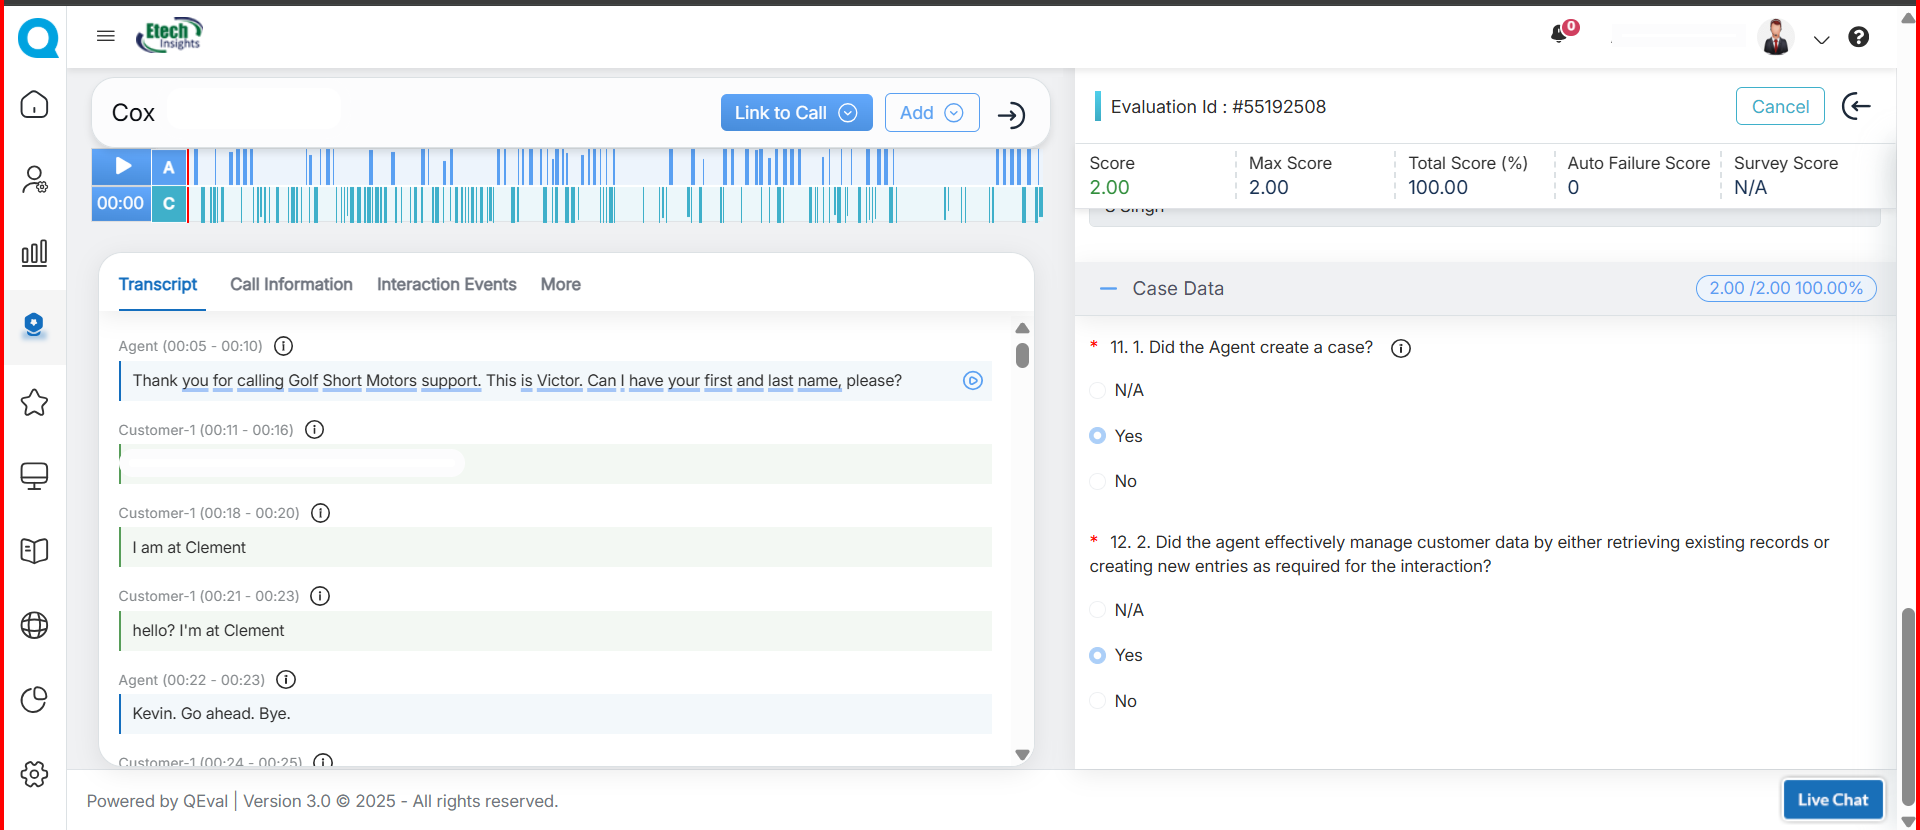Click the hamburger menu icon
The height and width of the screenshot is (830, 1920).
coord(106,36)
